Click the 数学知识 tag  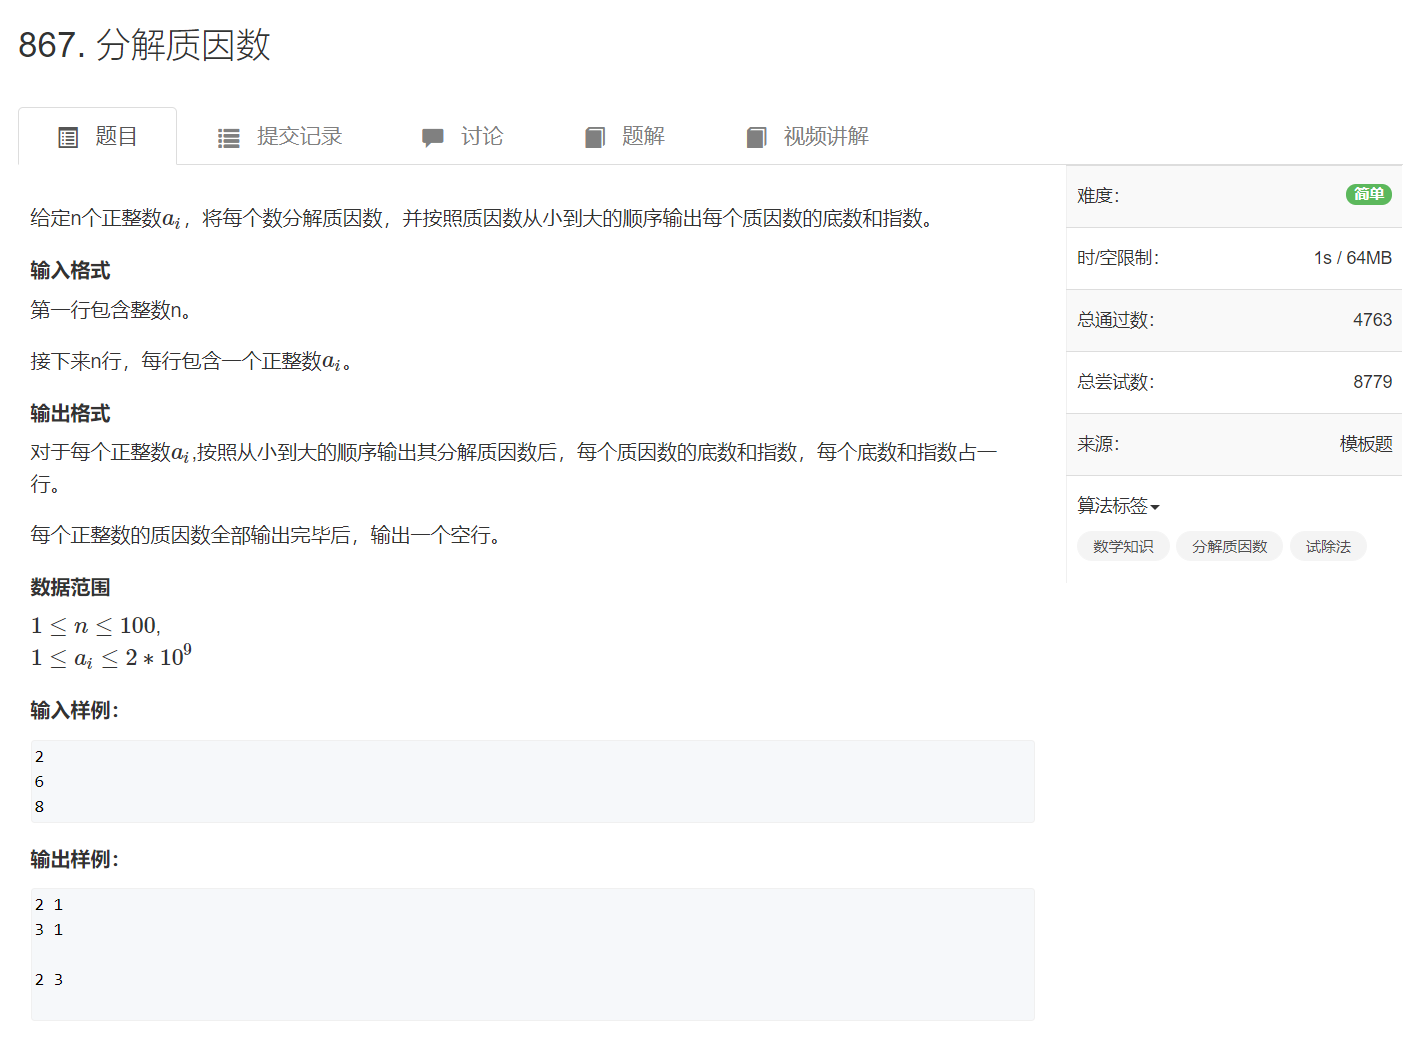[x=1123, y=547]
